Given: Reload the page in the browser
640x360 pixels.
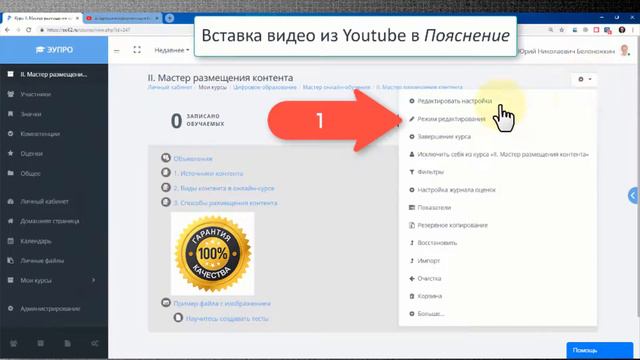Looking at the screenshot, I should click(29, 30).
